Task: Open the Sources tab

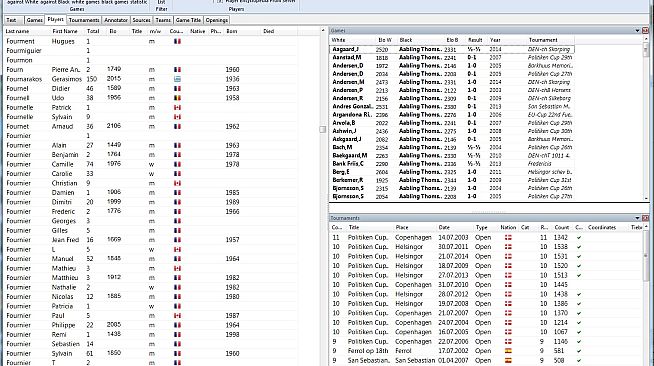Action: point(141,20)
